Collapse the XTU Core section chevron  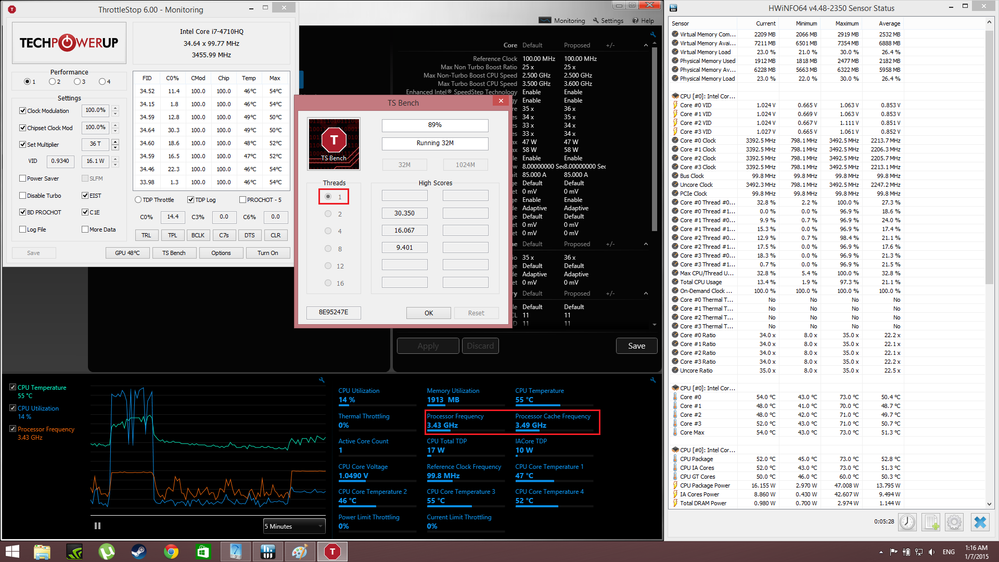(645, 46)
